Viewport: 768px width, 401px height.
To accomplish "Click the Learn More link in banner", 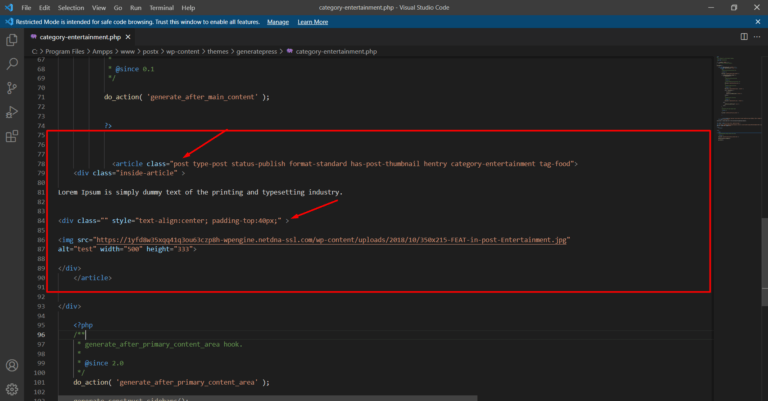I will [x=312, y=22].
